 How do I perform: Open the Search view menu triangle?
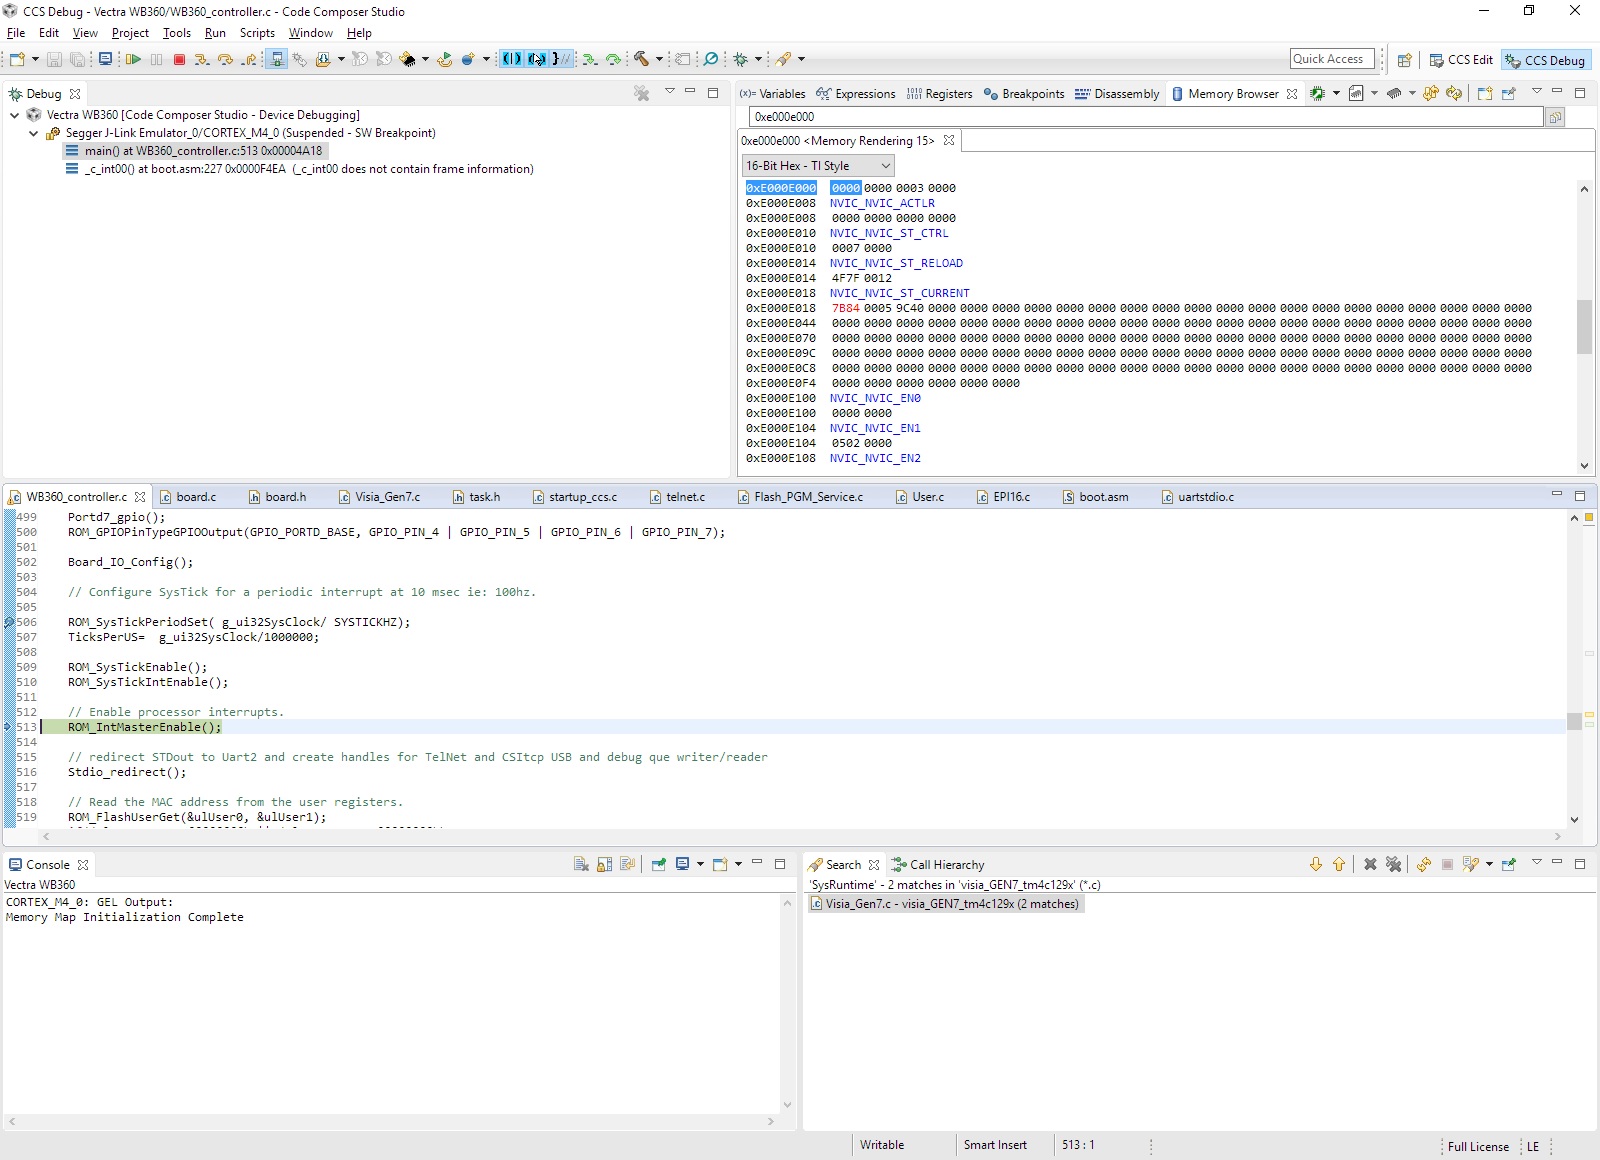coord(1536,862)
